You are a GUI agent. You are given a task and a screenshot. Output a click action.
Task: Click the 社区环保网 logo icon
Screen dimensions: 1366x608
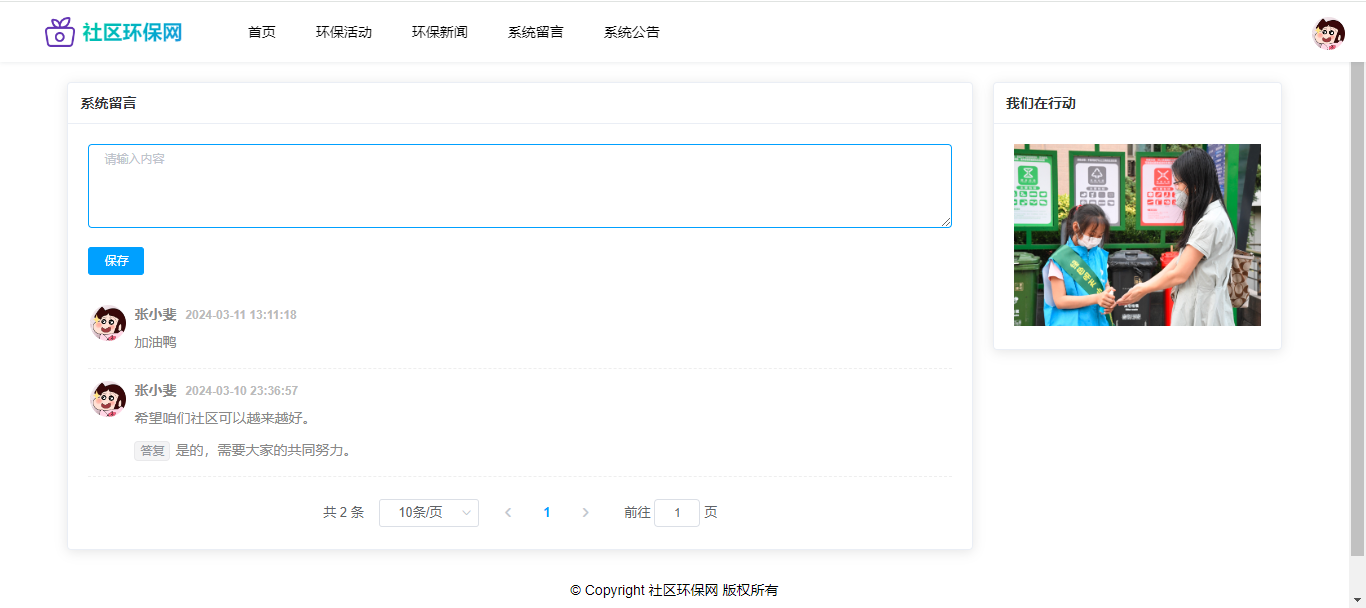[60, 32]
